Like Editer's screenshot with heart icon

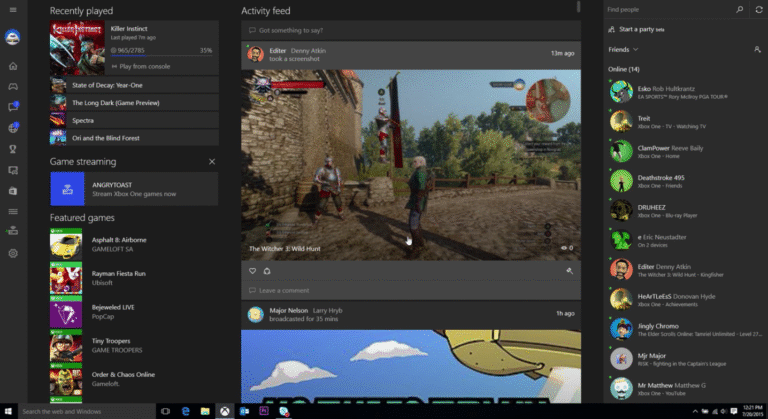252,271
